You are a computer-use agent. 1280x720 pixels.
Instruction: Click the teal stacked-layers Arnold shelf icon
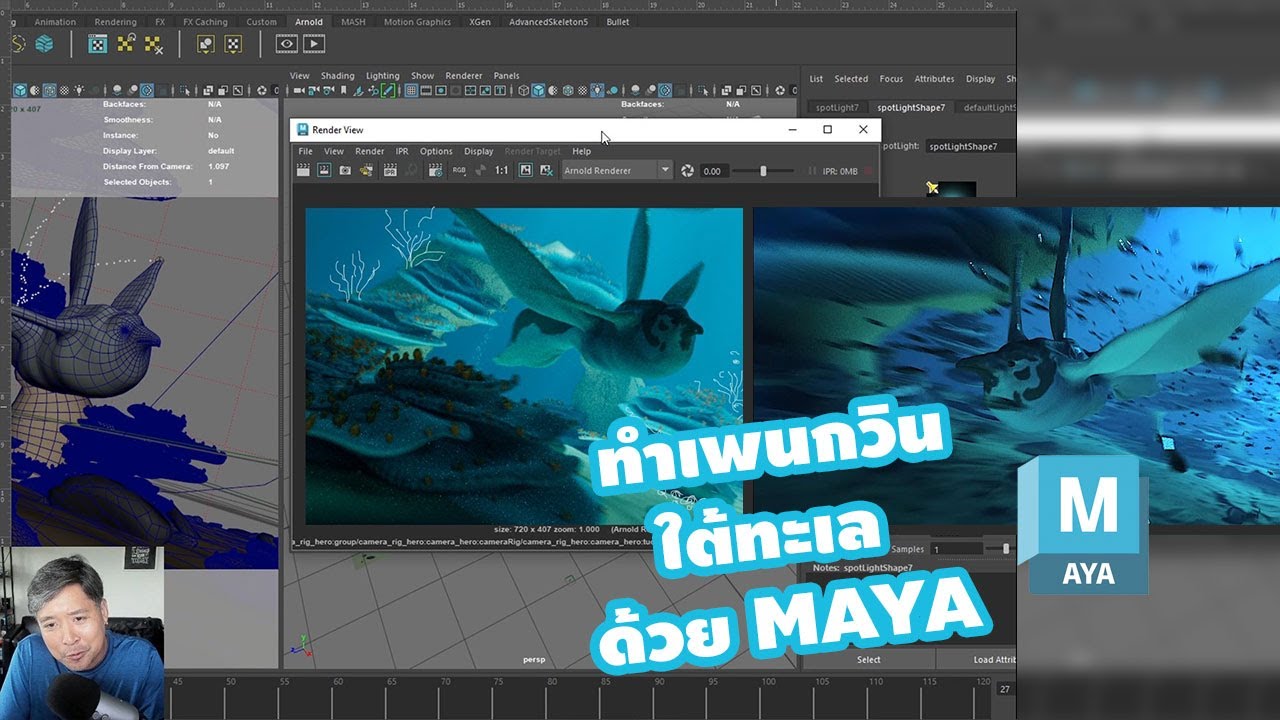(44, 44)
